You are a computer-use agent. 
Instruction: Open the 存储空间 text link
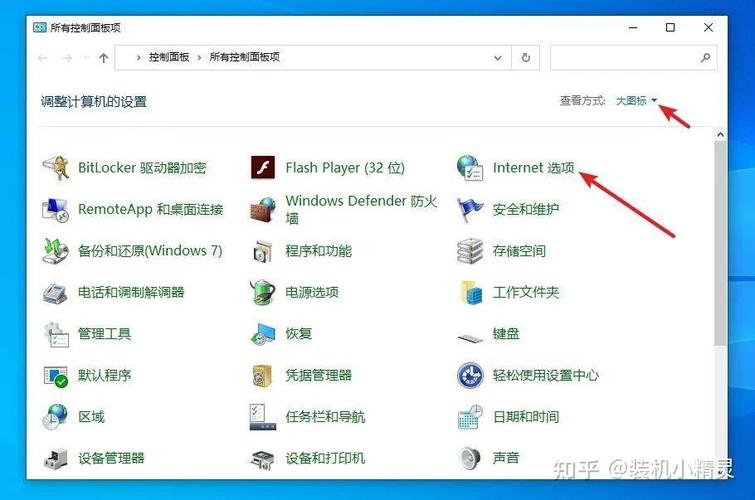click(x=519, y=251)
